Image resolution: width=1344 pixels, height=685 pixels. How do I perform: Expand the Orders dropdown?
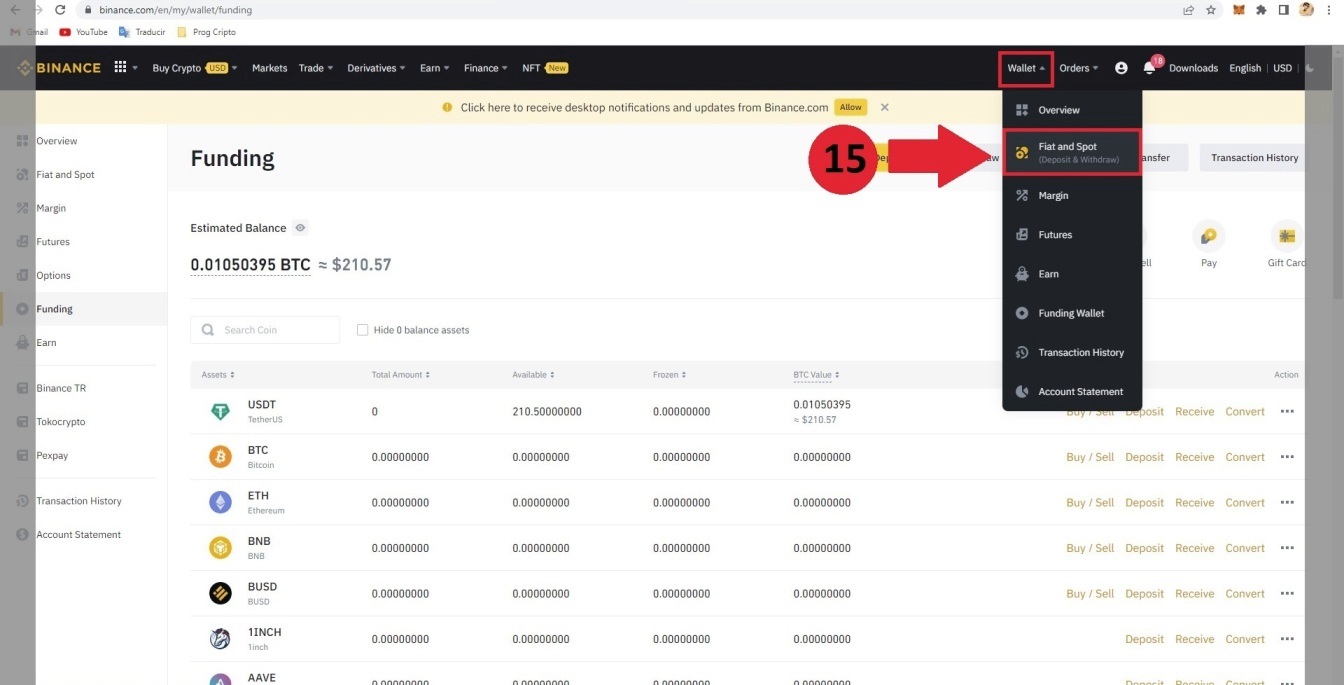1078,68
